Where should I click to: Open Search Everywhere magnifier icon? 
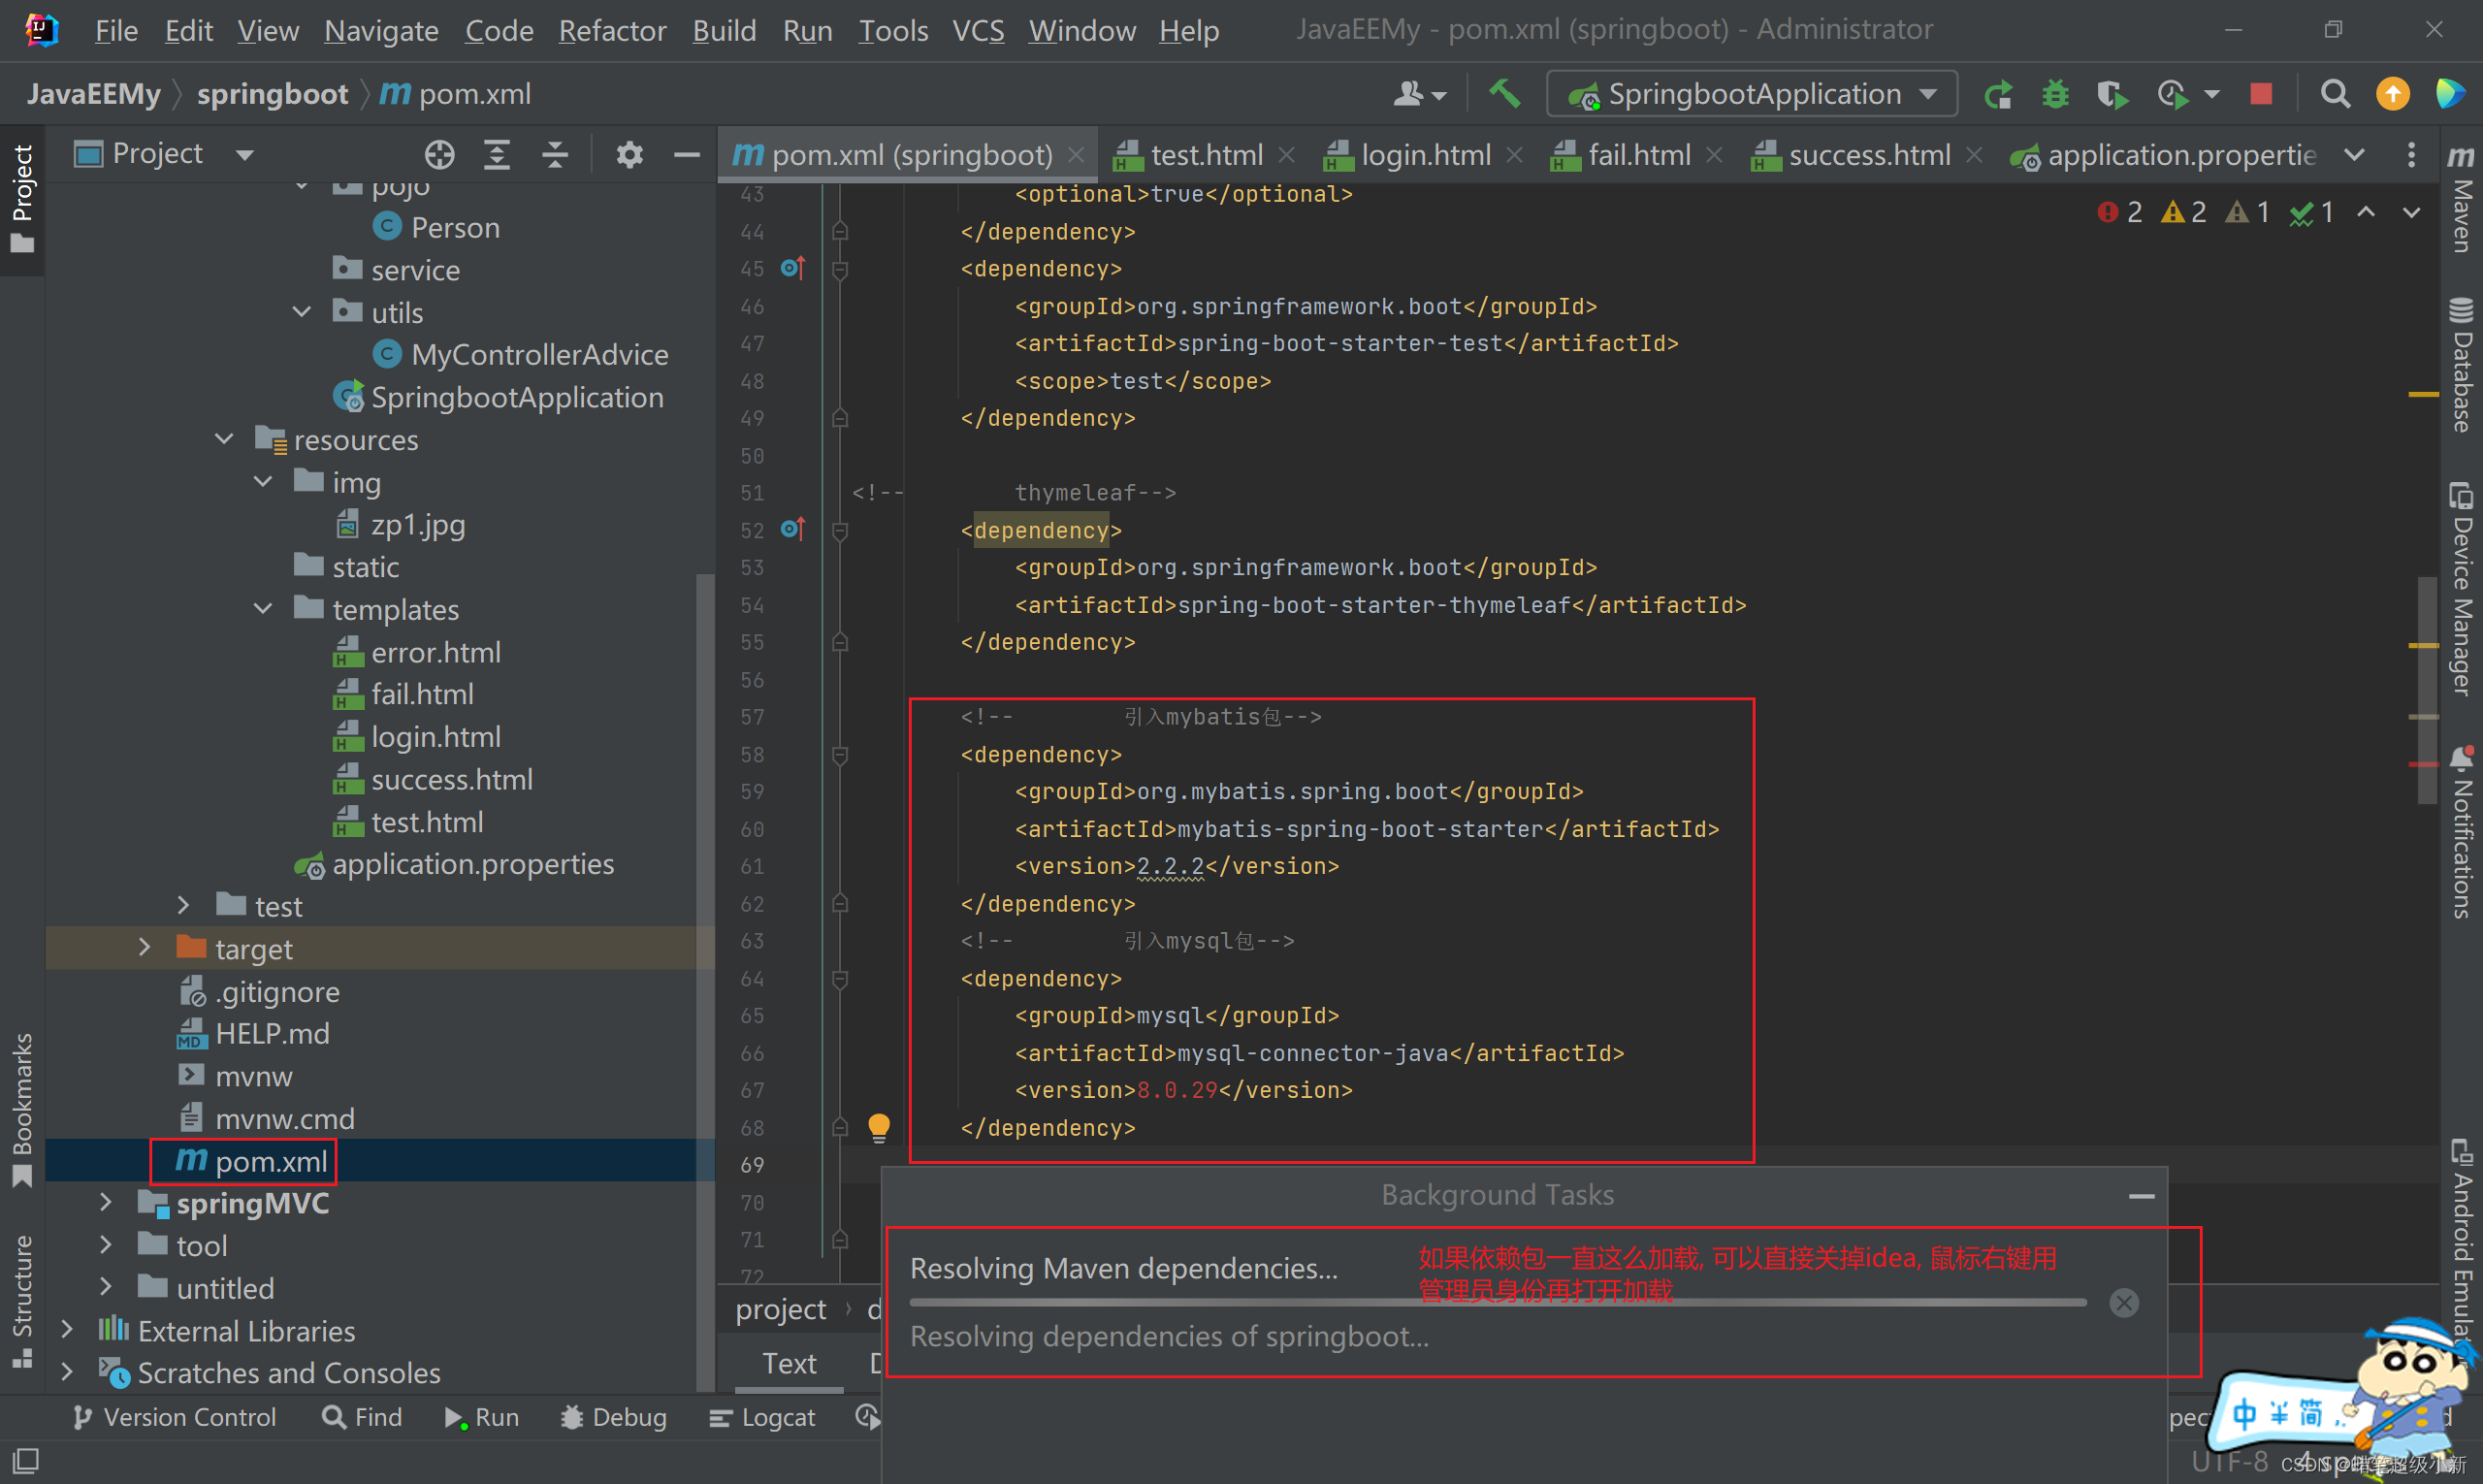click(2335, 94)
